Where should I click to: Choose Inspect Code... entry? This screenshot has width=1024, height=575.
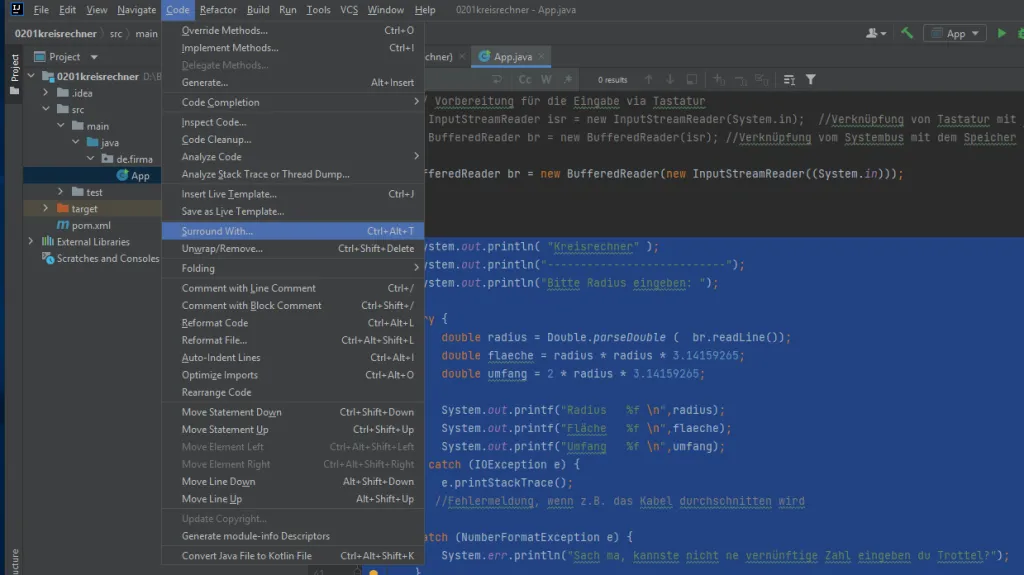click(293, 122)
